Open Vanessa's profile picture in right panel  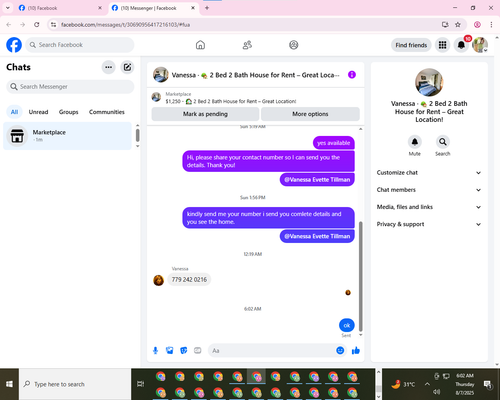click(x=429, y=82)
